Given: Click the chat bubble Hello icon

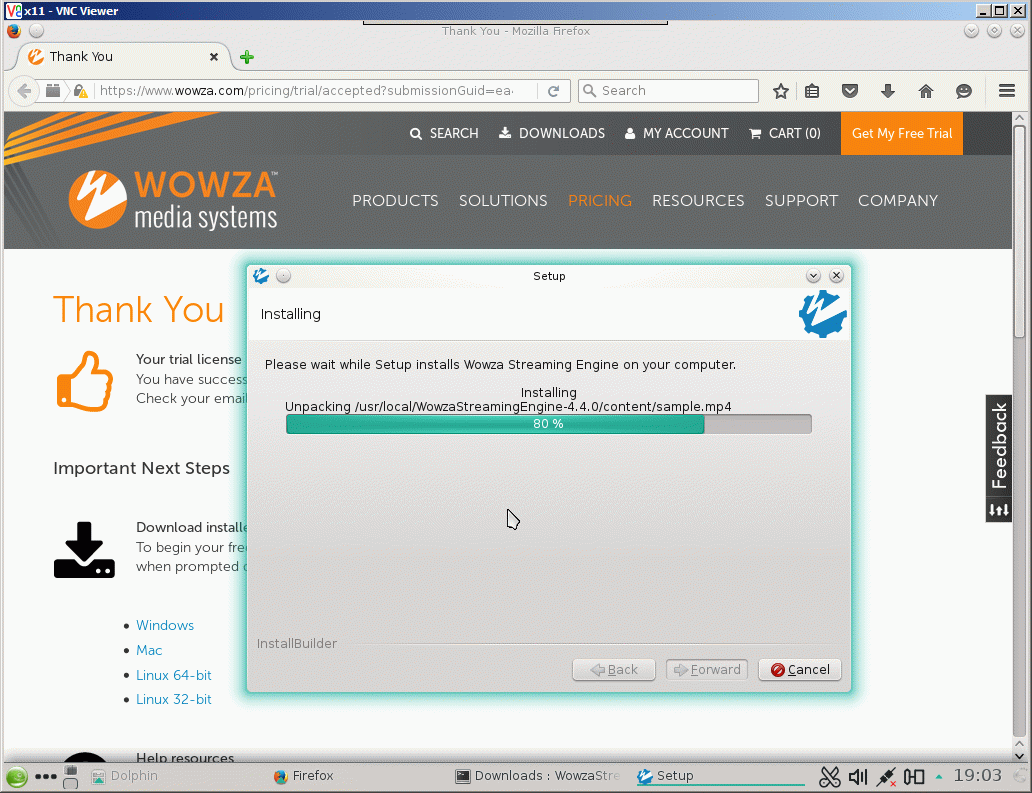Looking at the screenshot, I should [964, 91].
